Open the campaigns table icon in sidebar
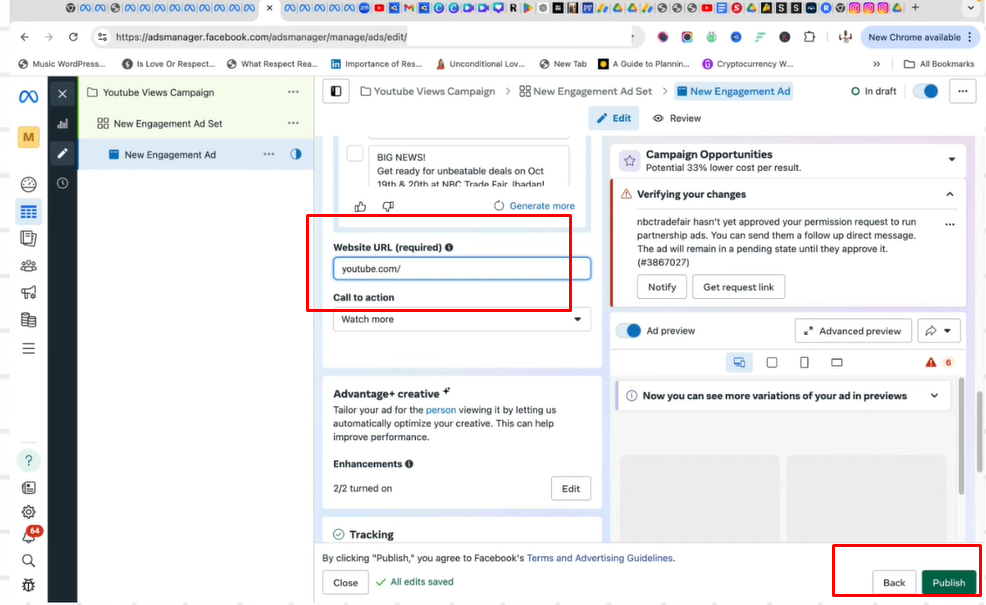Viewport: 986px width, 605px height. (x=28, y=212)
